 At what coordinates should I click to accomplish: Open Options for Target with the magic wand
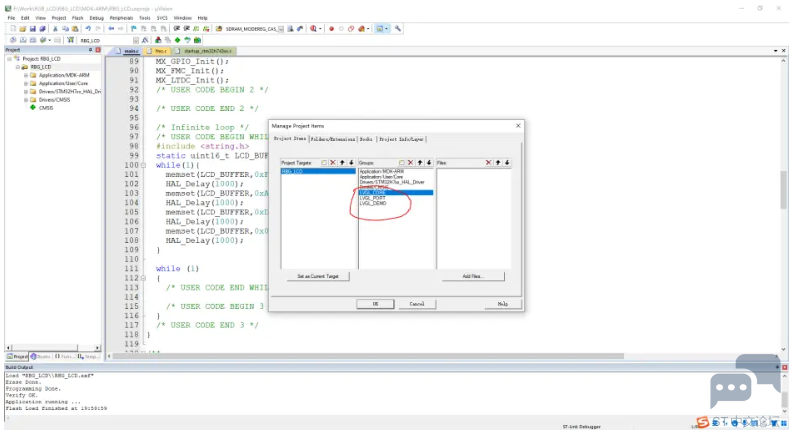[145, 40]
